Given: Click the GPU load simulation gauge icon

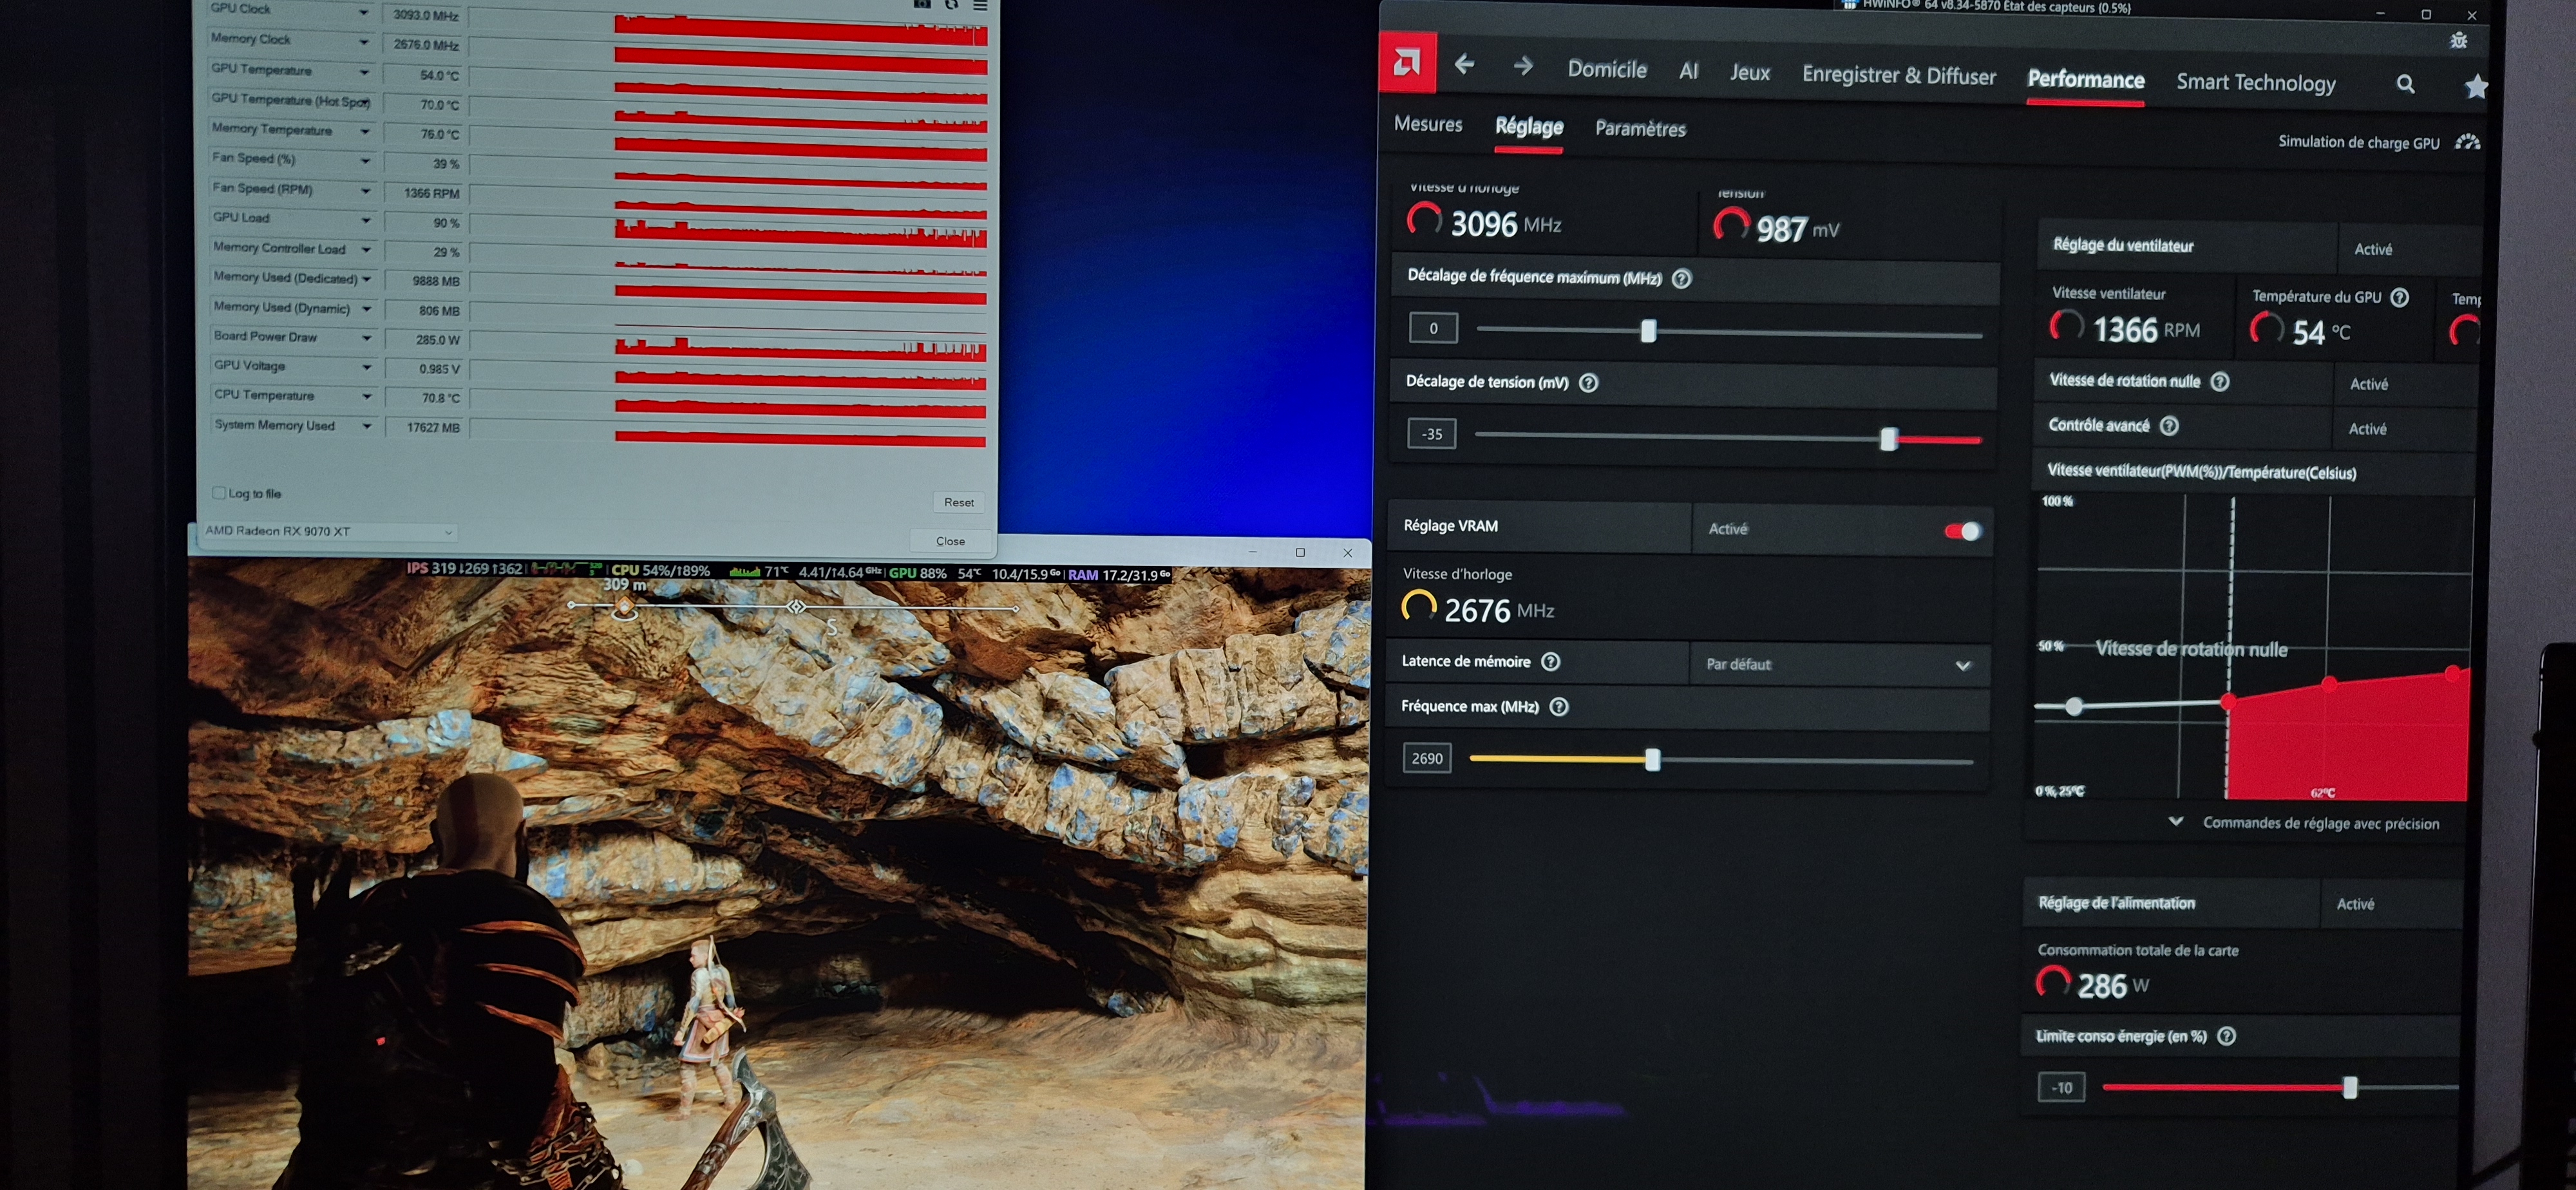Looking at the screenshot, I should [x=2467, y=142].
